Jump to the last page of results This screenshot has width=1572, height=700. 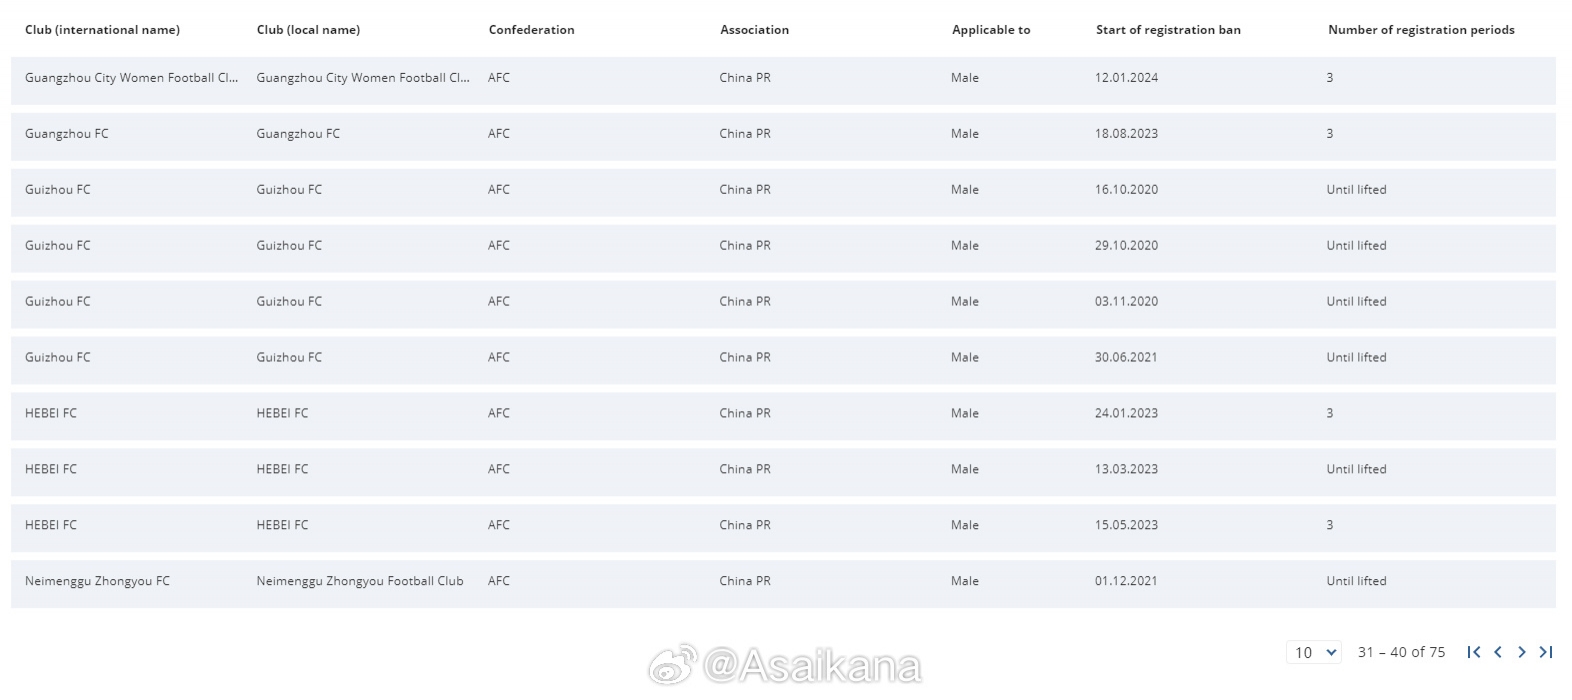click(x=1546, y=652)
